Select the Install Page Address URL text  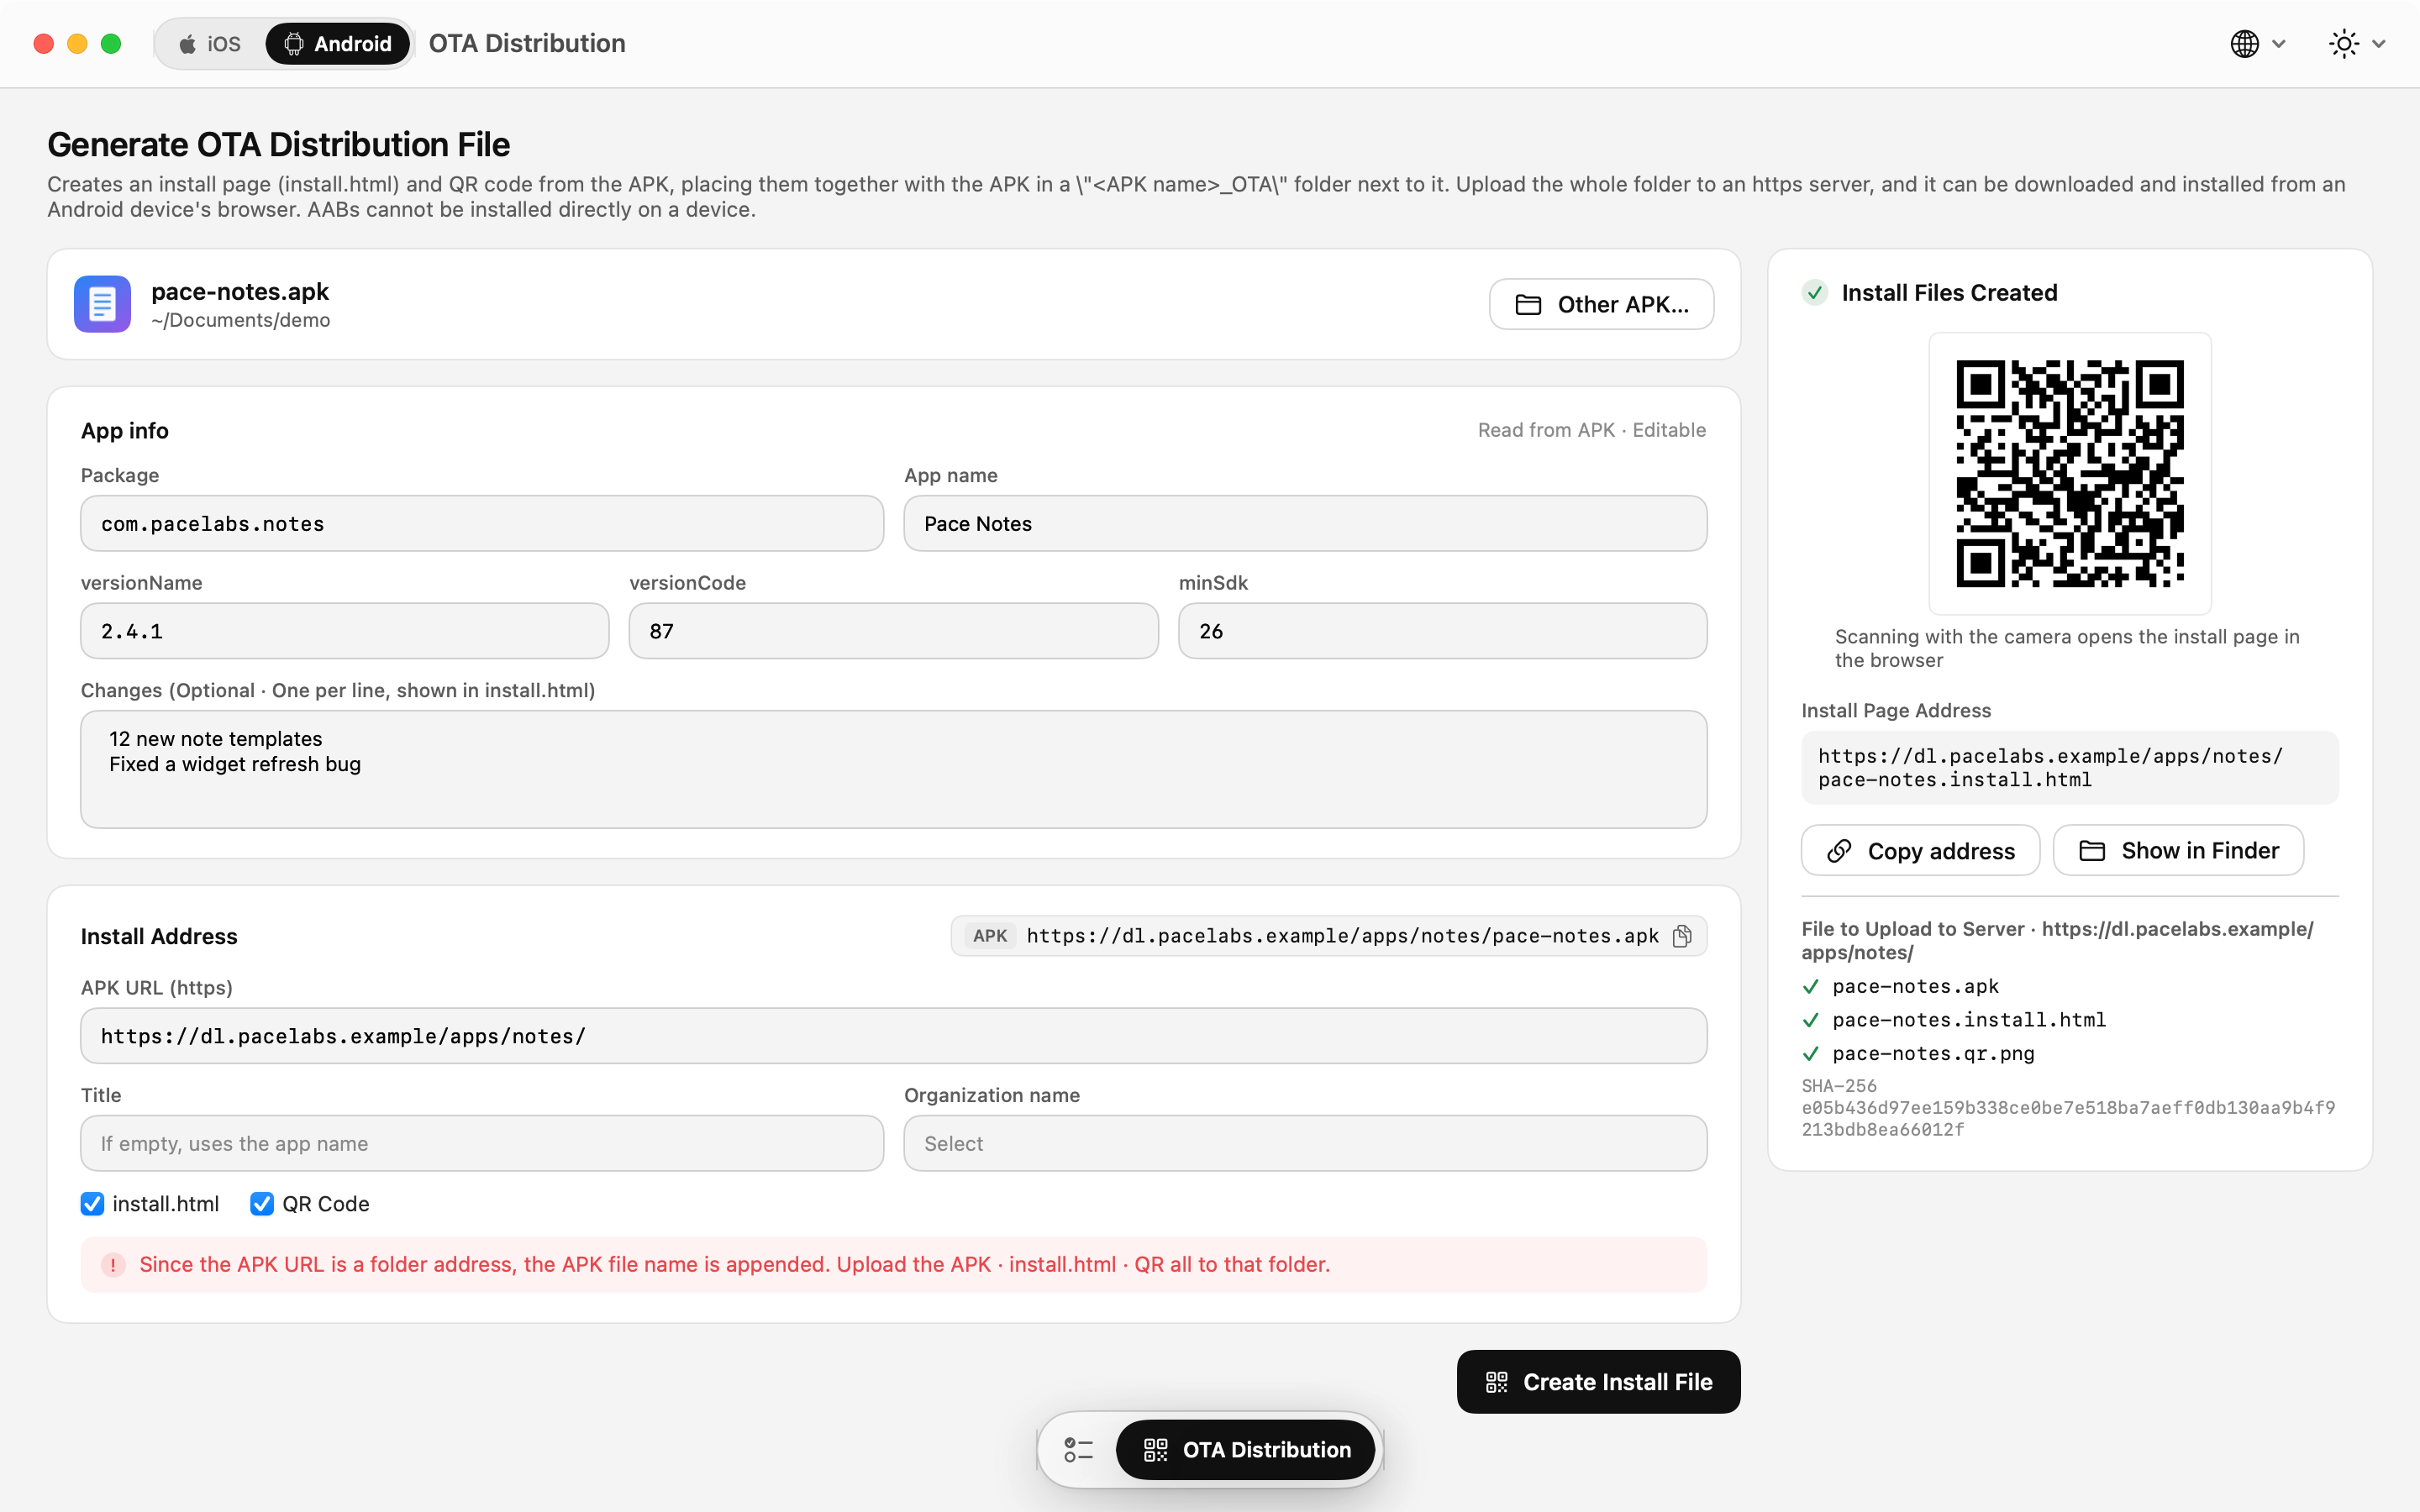tap(2050, 768)
